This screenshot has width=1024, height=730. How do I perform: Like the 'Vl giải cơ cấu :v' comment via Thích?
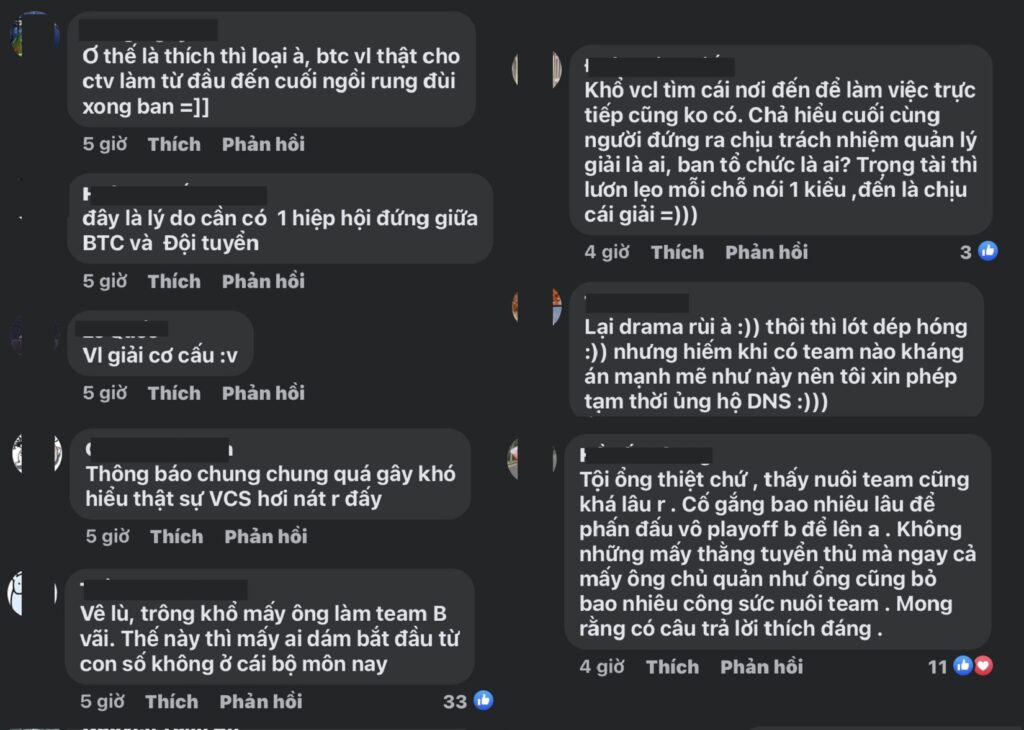click(x=174, y=393)
